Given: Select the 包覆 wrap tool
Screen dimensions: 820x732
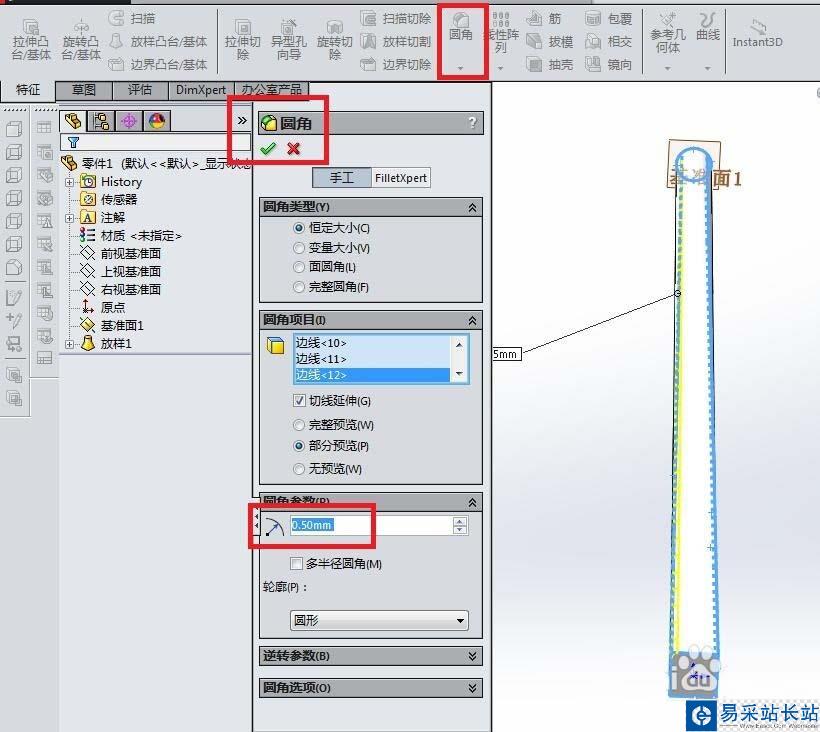Looking at the screenshot, I should pos(608,19).
